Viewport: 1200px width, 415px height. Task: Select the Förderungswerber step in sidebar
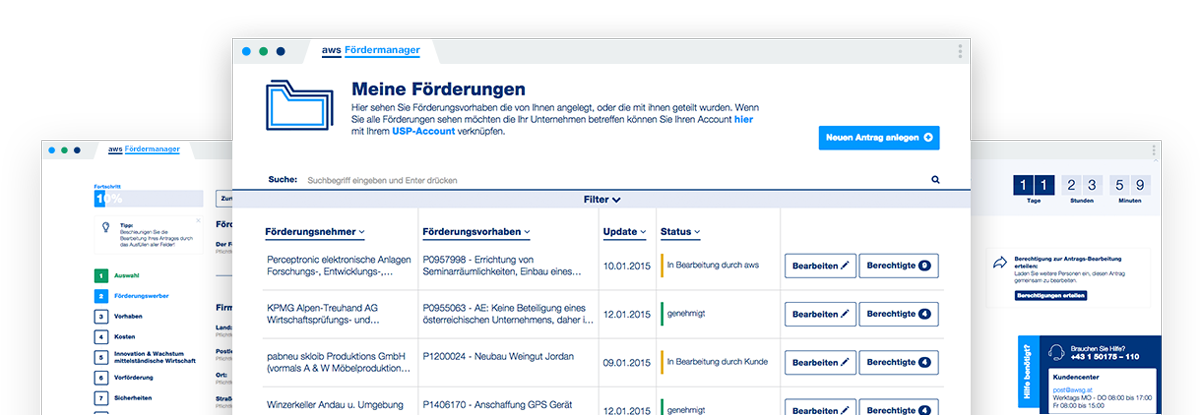click(141, 296)
